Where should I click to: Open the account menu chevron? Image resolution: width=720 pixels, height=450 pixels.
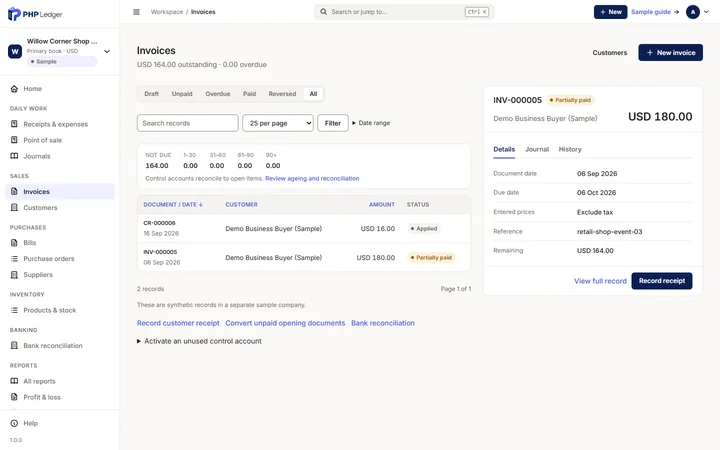[x=706, y=12]
